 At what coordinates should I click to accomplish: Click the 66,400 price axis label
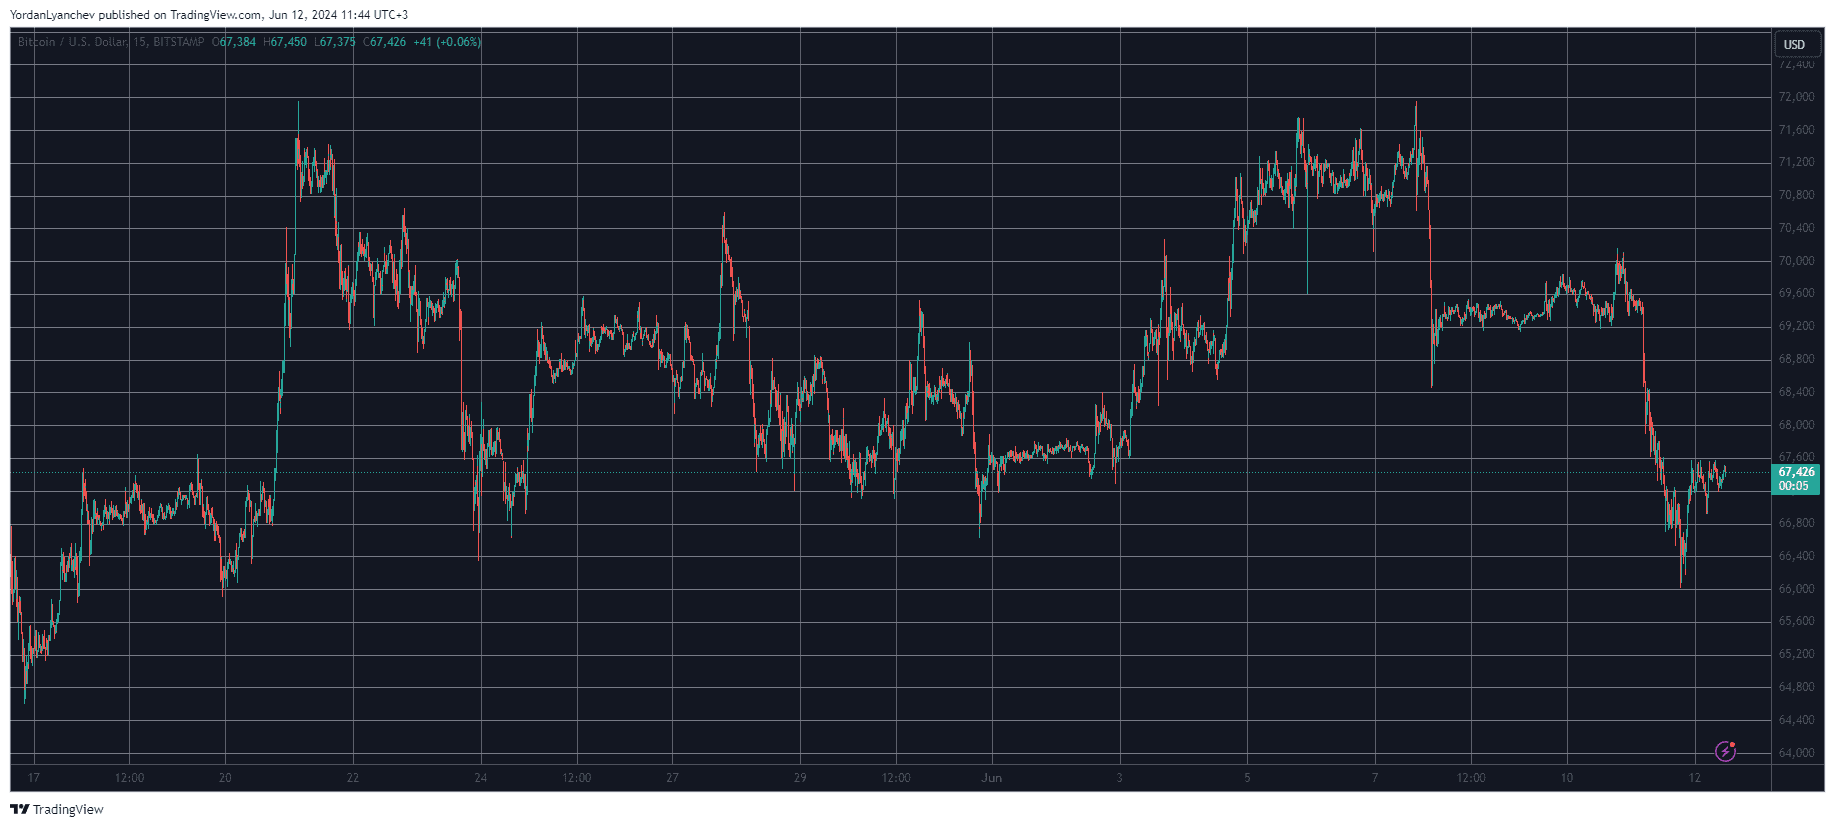pyautogui.click(x=1796, y=556)
